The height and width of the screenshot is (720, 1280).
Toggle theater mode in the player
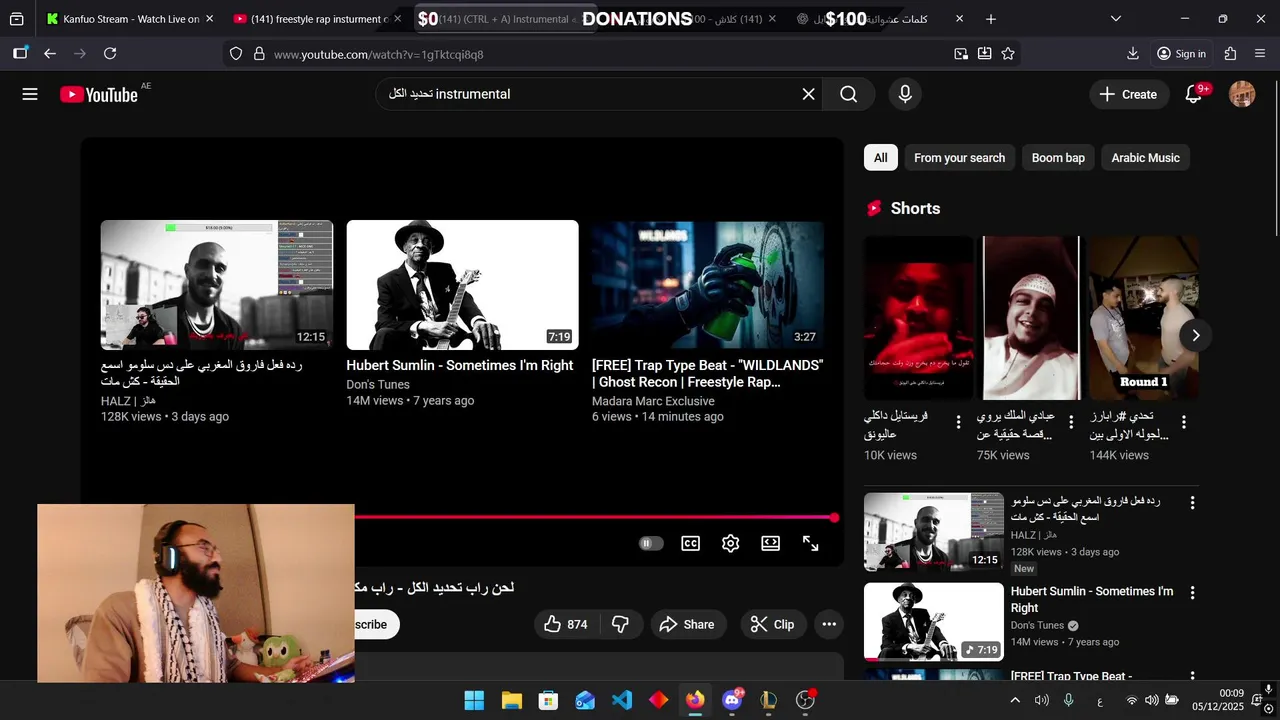coord(770,543)
